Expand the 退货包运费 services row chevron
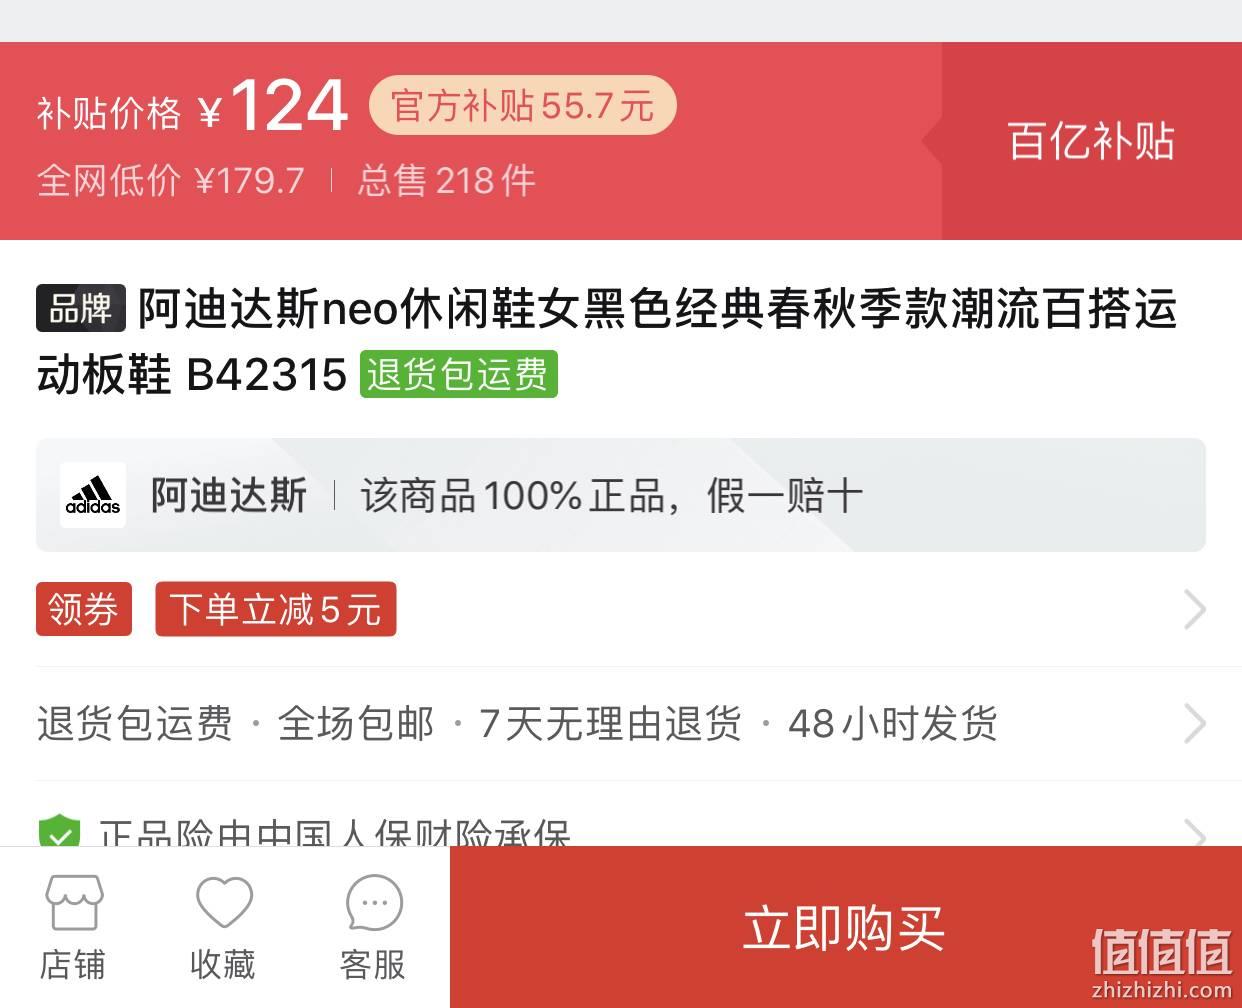The width and height of the screenshot is (1242, 1008). [1194, 723]
